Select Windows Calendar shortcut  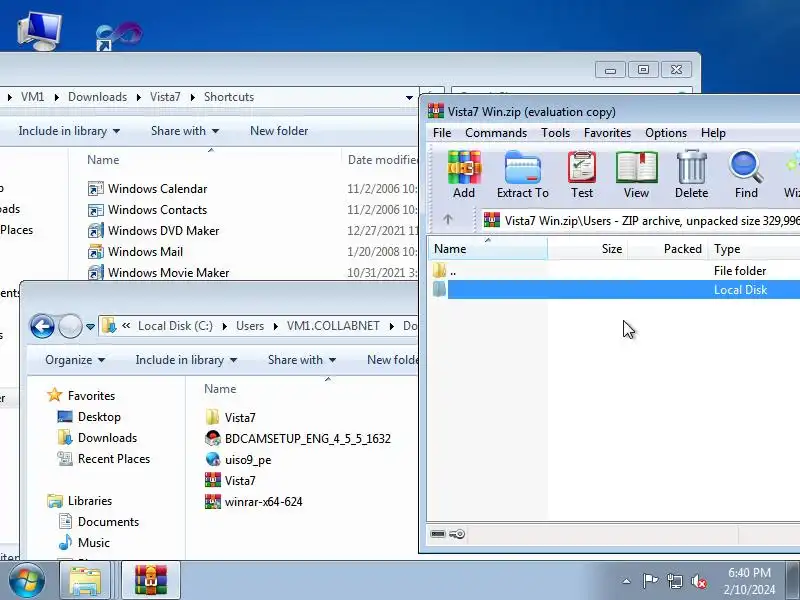pyautogui.click(x=147, y=189)
